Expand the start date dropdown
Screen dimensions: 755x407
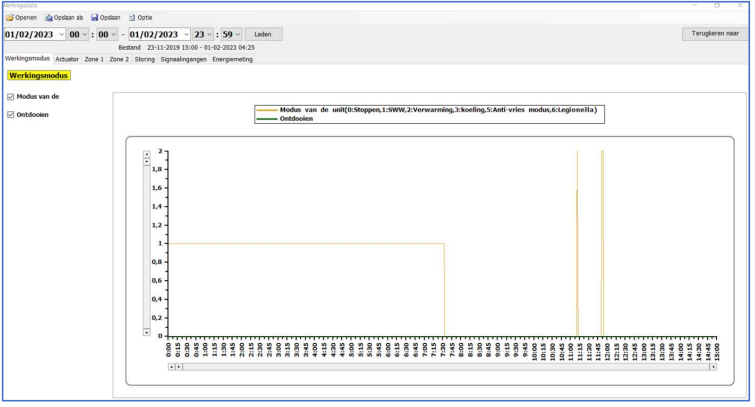pos(61,34)
